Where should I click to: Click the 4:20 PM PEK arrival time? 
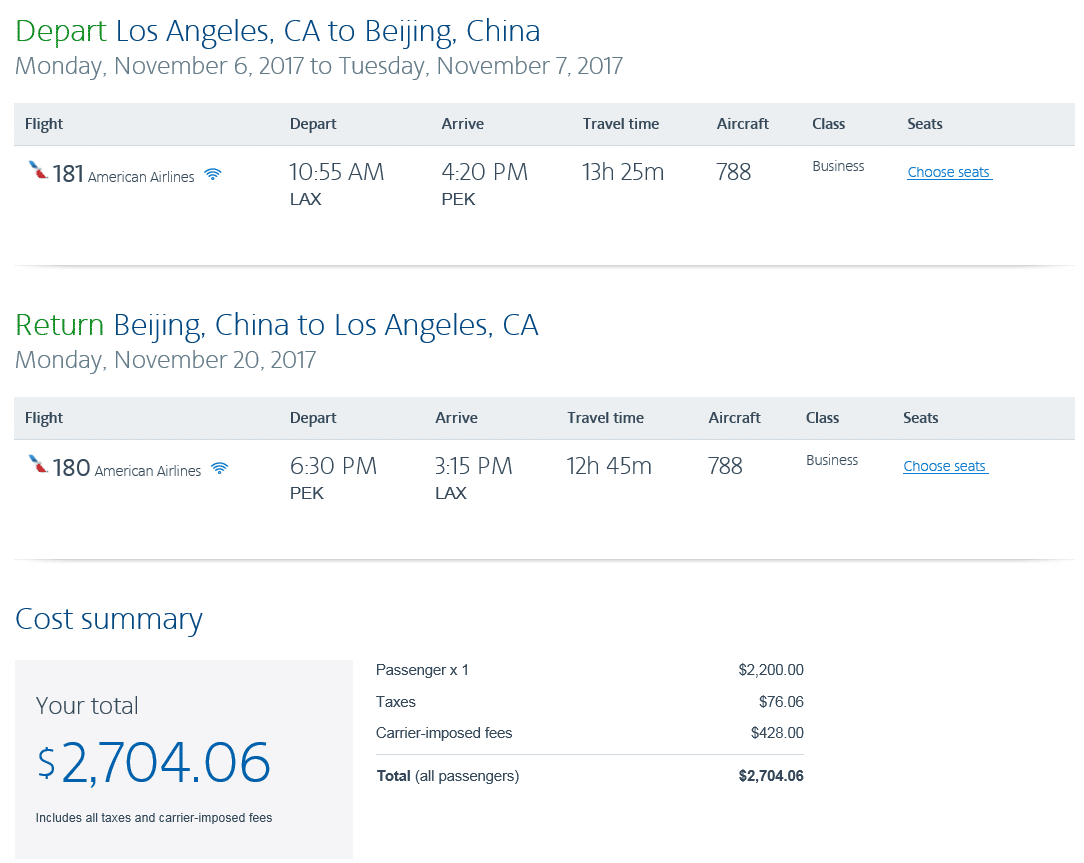[484, 172]
